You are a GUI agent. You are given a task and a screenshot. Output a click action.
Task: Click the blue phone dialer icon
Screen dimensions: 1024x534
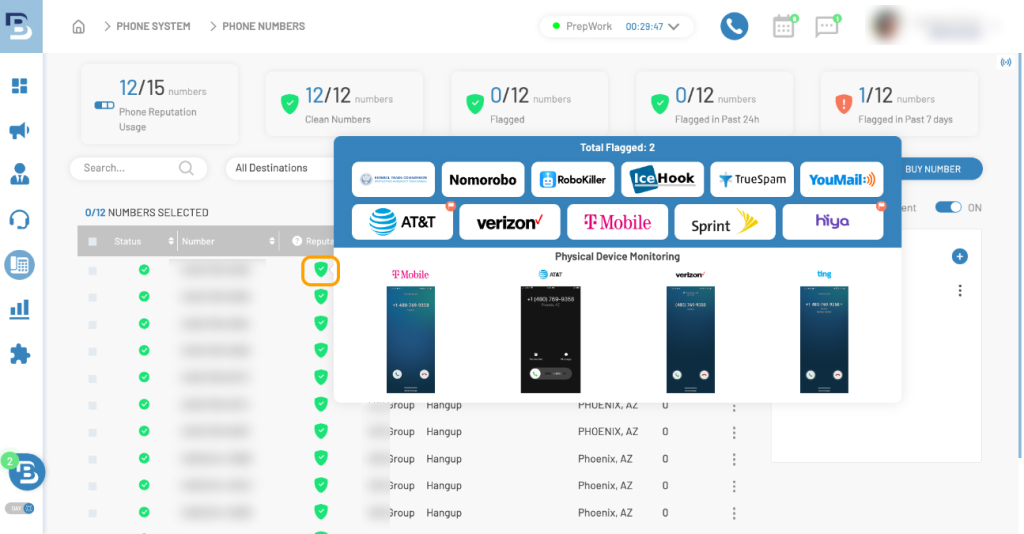(734, 26)
